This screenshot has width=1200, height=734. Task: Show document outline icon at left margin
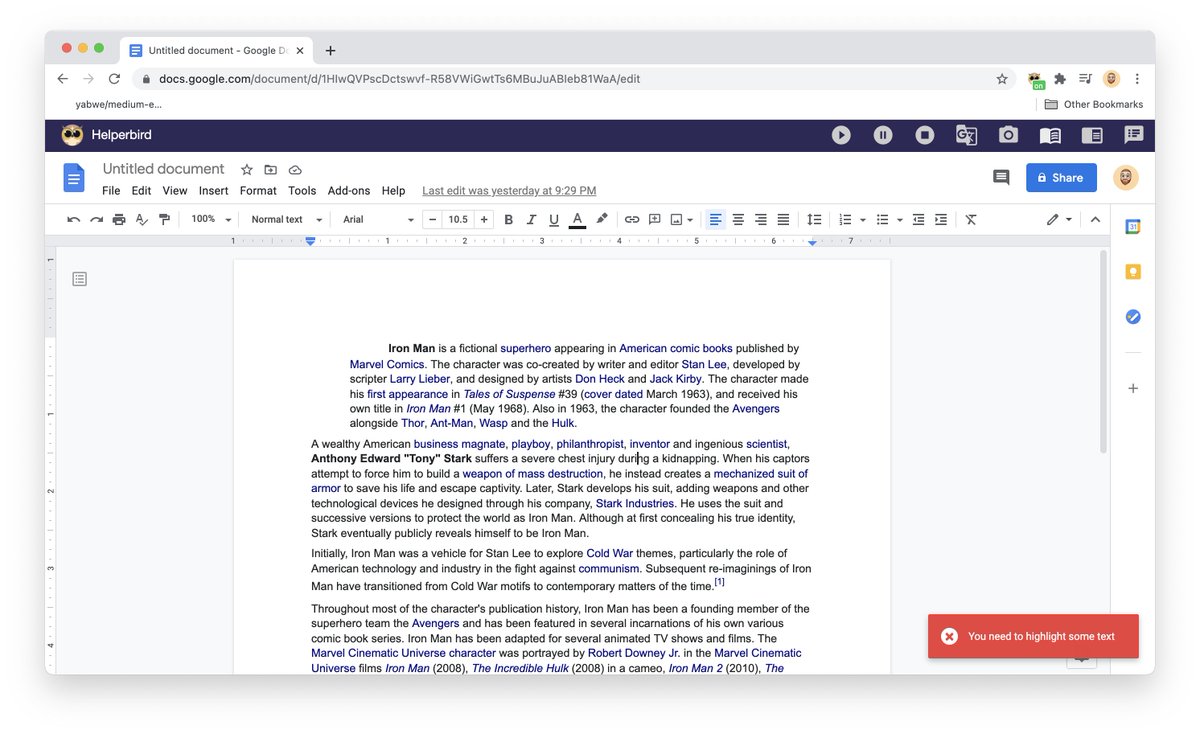pos(80,279)
